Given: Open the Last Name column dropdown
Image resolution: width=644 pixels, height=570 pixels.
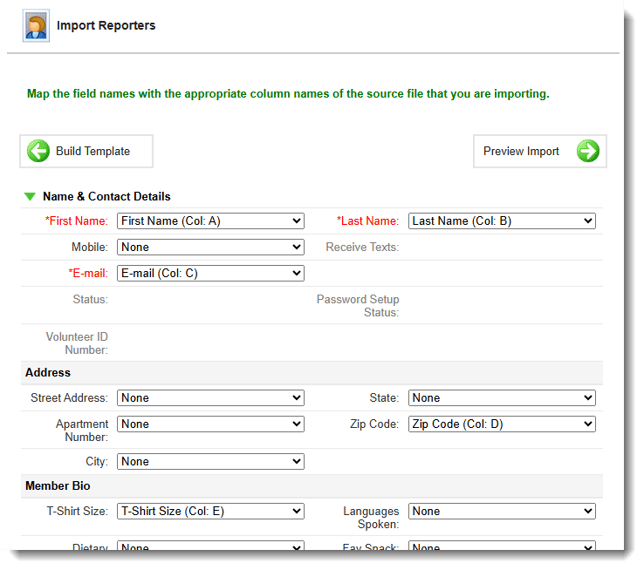Looking at the screenshot, I should (x=502, y=221).
